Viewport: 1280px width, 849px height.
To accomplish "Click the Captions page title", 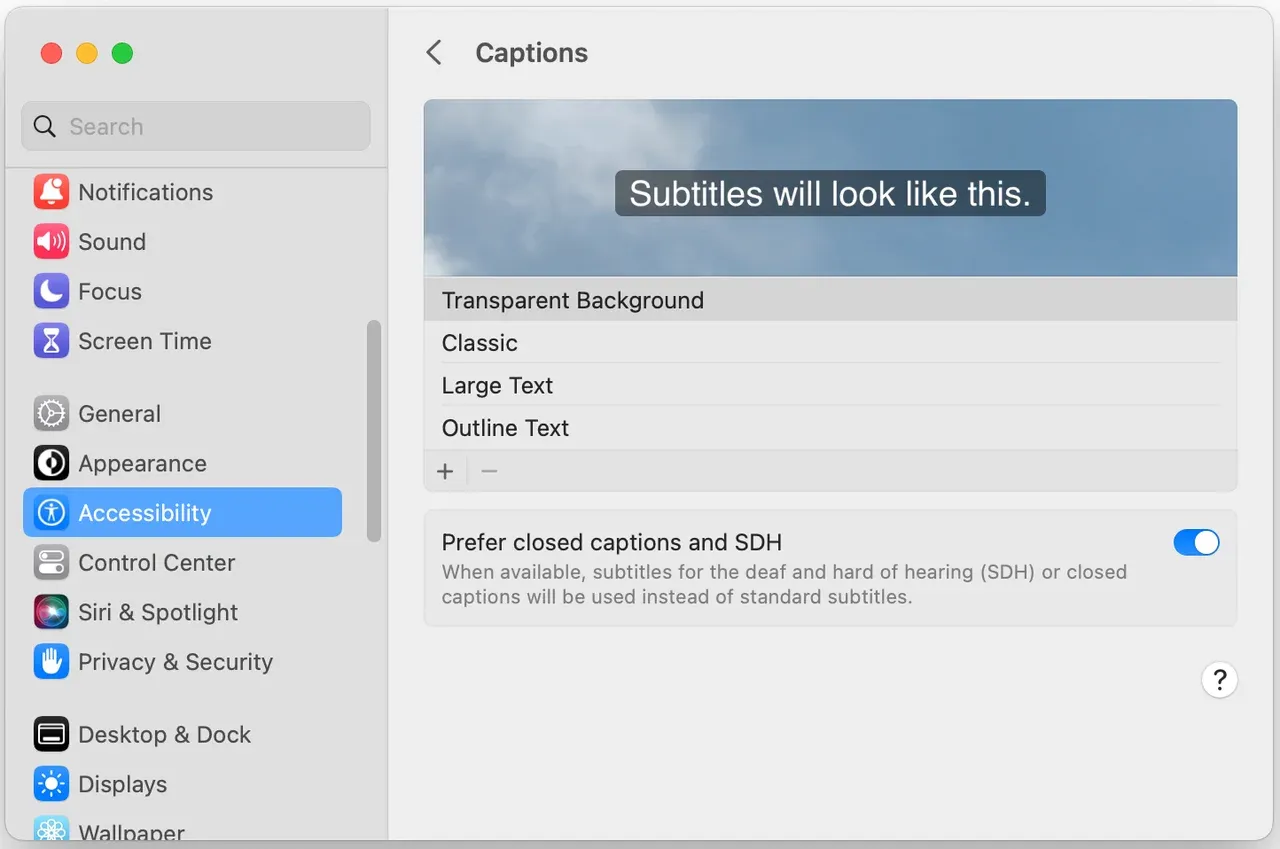I will (532, 53).
